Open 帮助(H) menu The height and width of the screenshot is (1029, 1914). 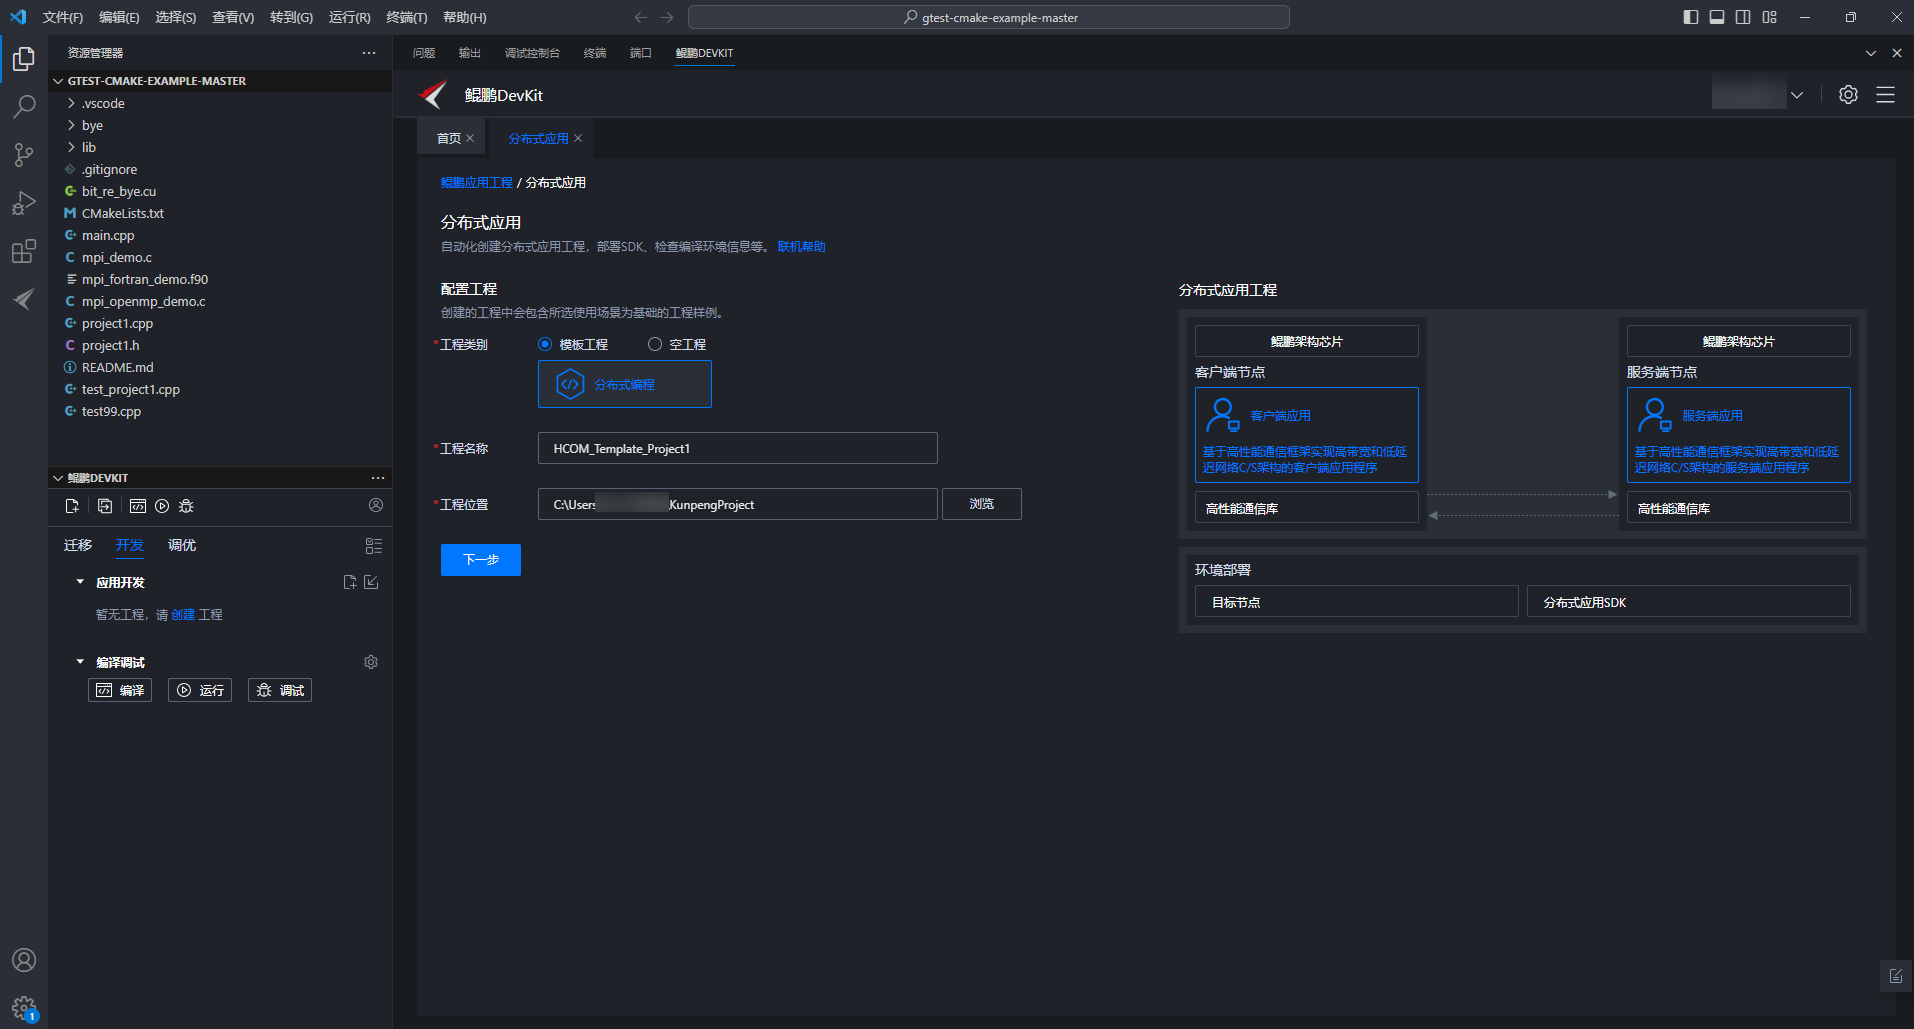point(465,17)
